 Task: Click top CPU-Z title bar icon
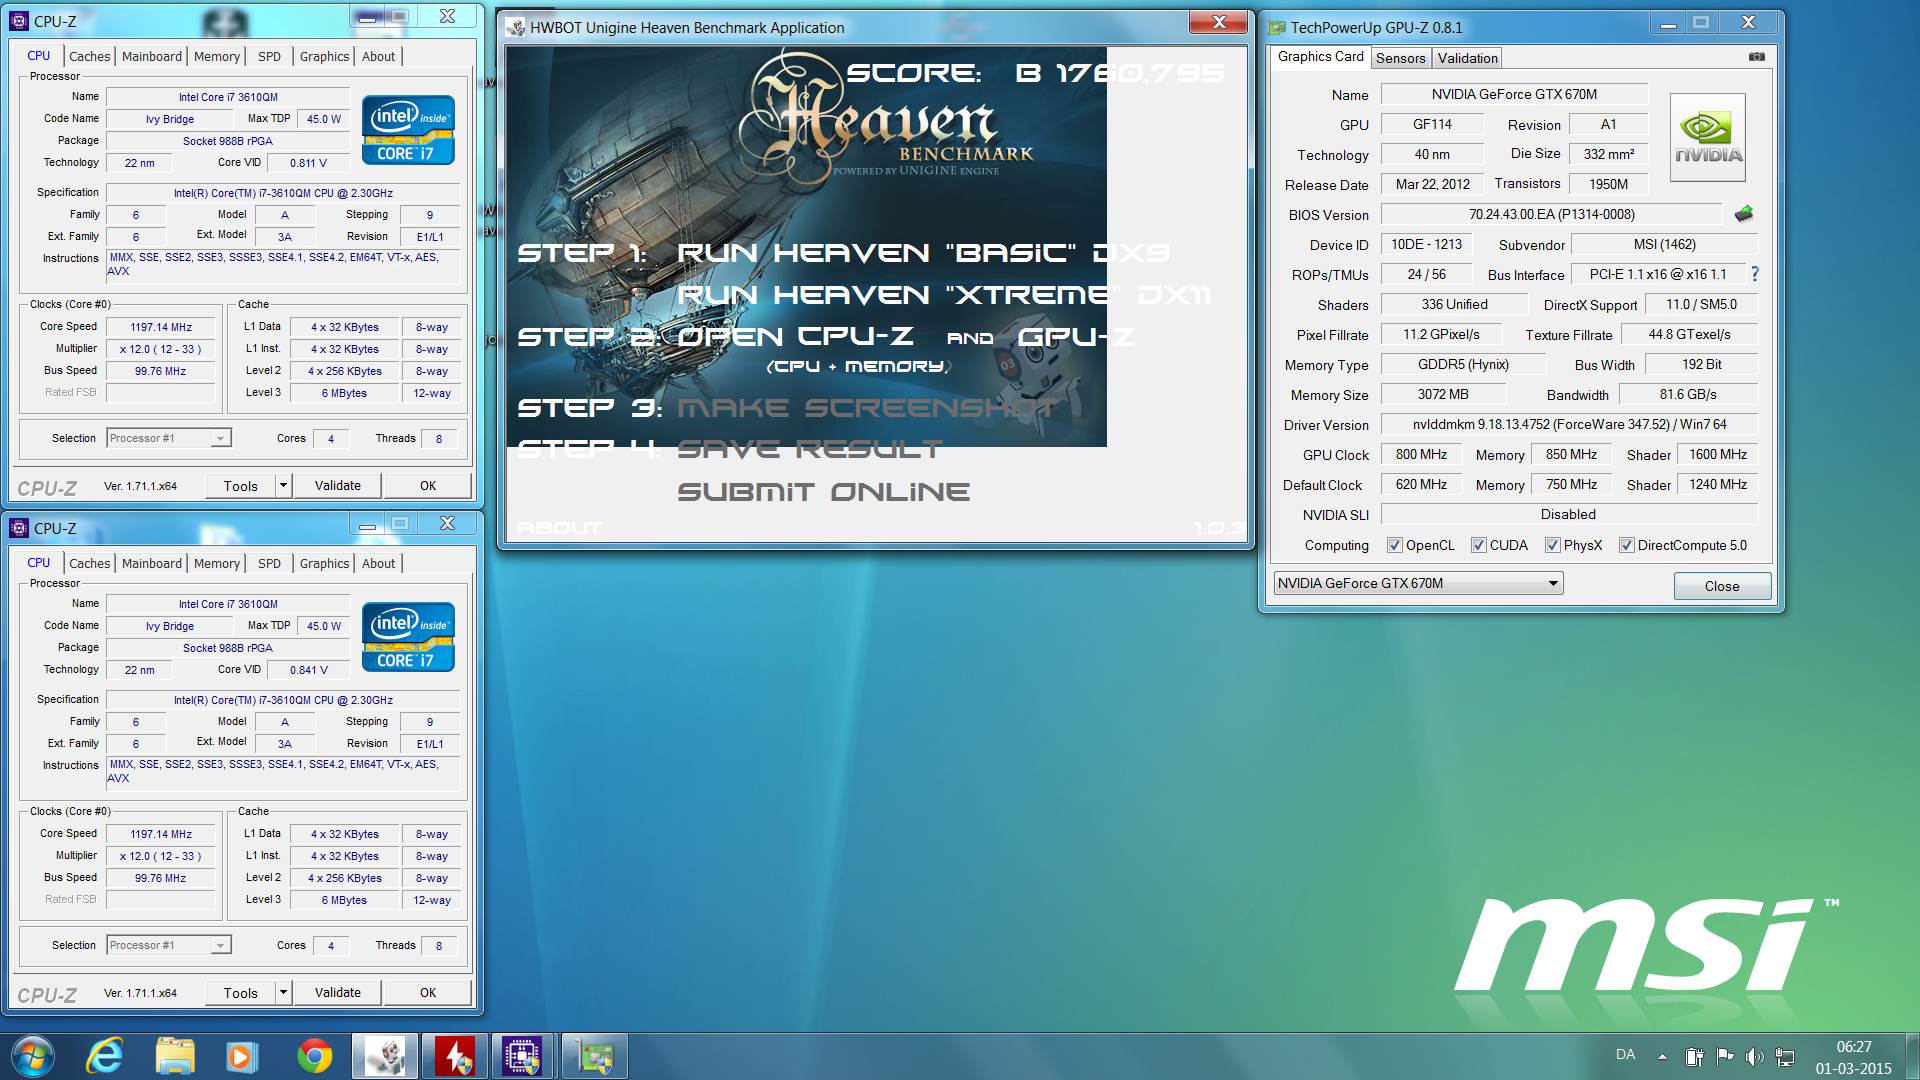pos(19,21)
